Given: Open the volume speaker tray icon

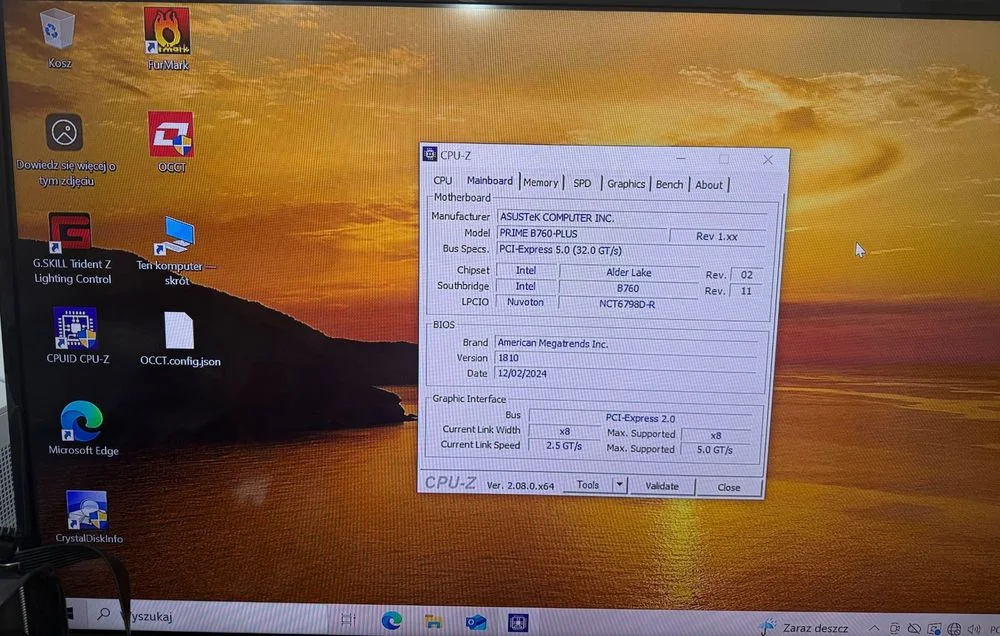Looking at the screenshot, I should click(x=973, y=630).
